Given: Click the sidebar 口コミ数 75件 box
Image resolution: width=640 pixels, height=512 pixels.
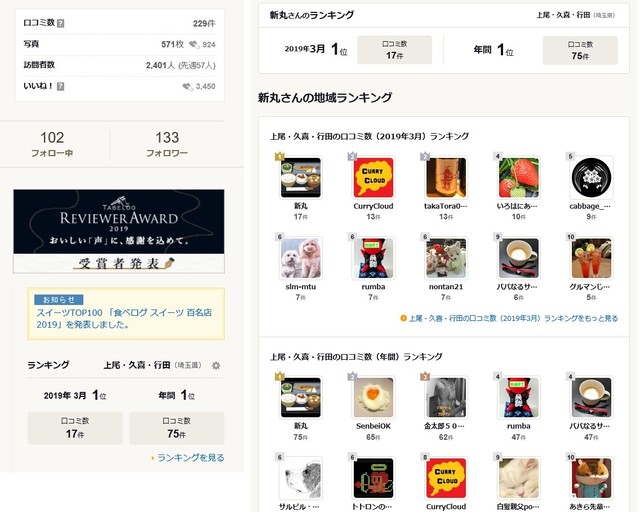Looking at the screenshot, I should 176,427.
